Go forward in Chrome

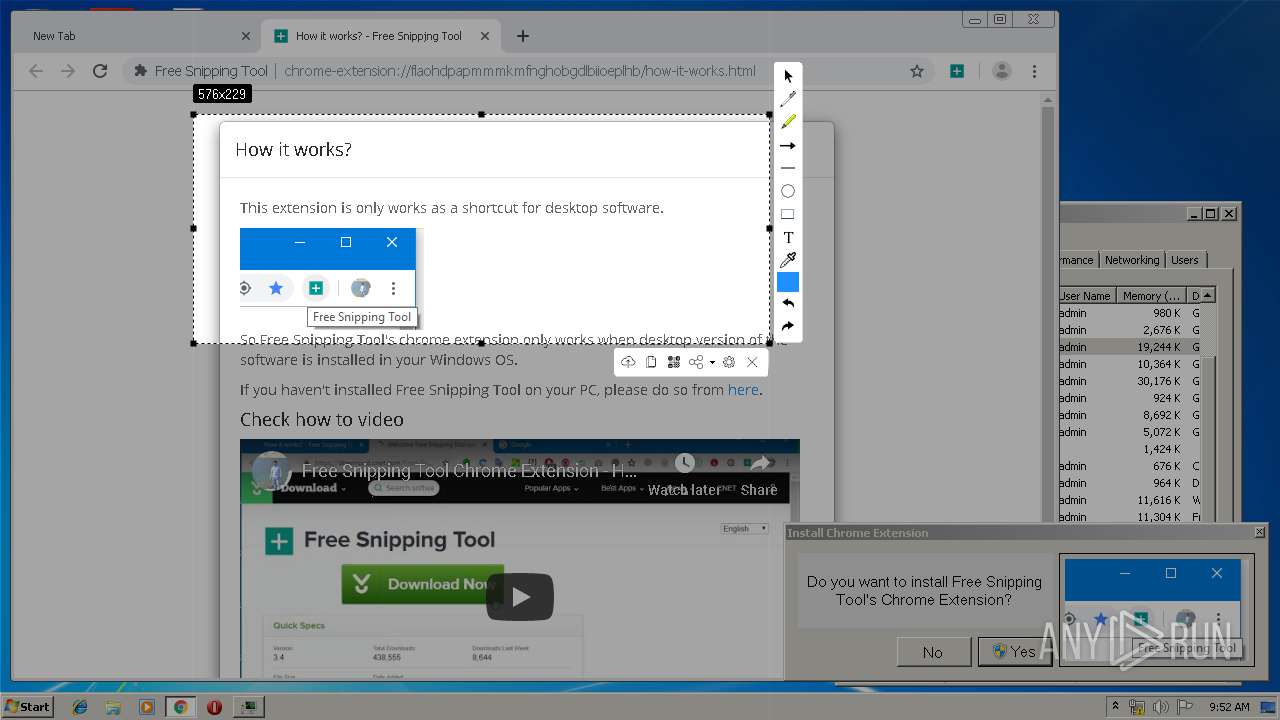tap(68, 71)
